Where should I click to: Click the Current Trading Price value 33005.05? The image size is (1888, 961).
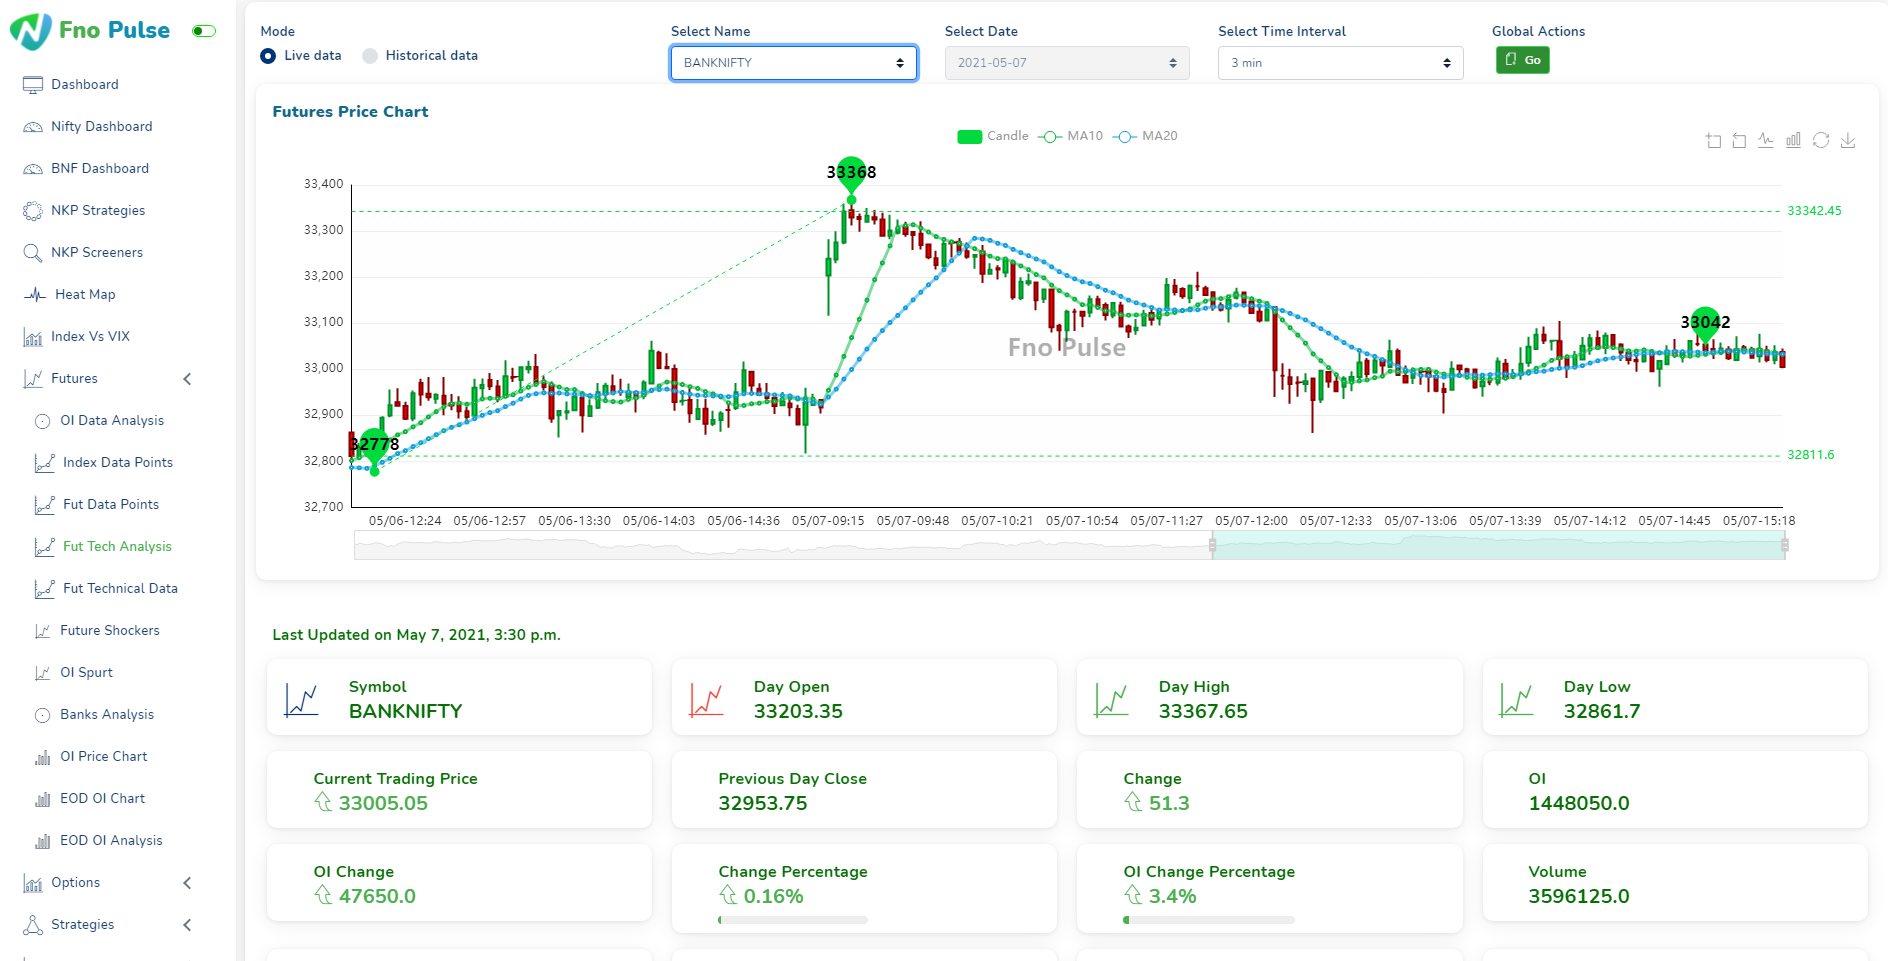click(x=383, y=804)
